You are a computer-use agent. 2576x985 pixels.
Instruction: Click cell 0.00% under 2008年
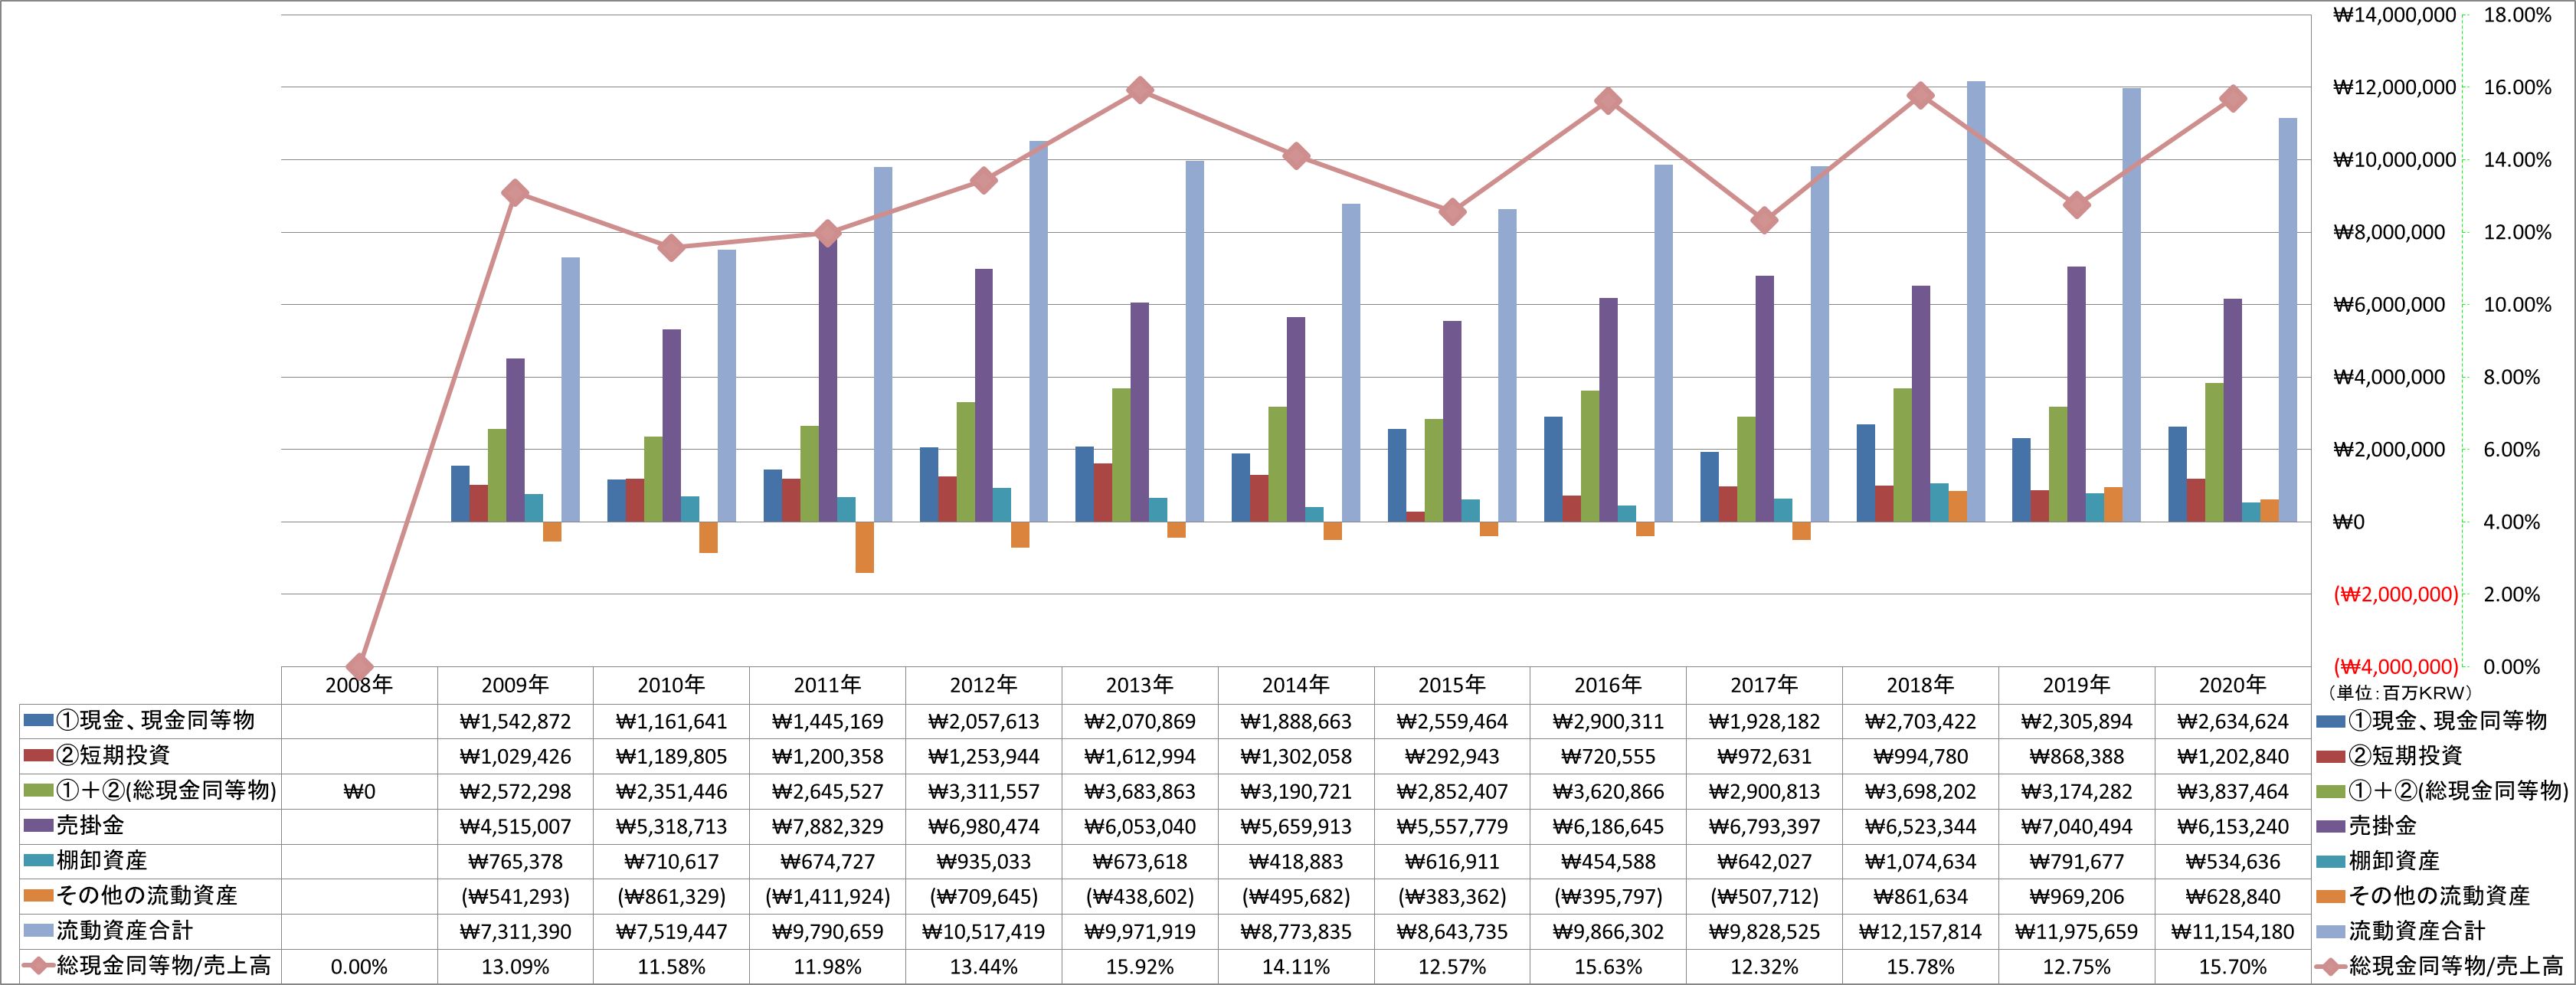[x=359, y=967]
